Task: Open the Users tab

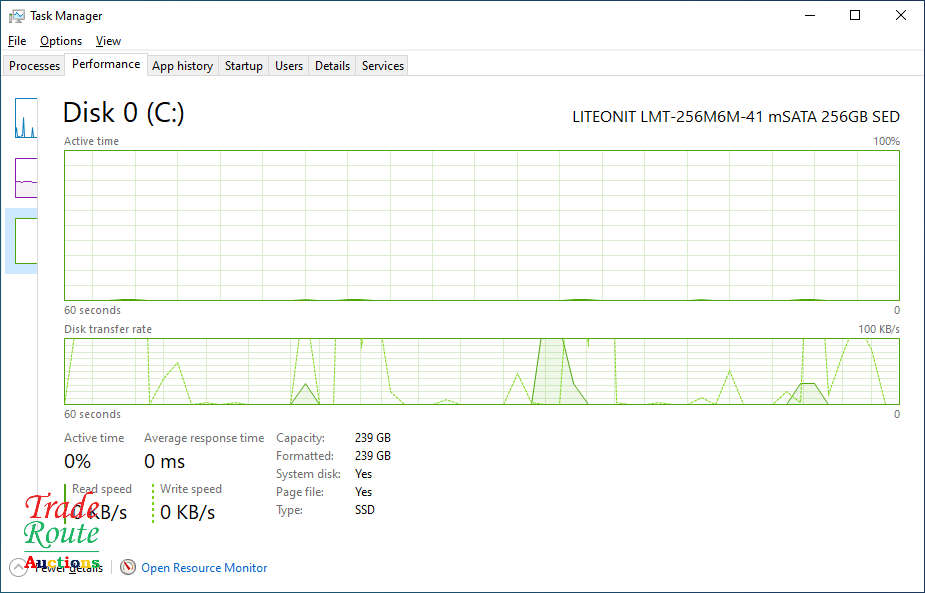Action: [289, 66]
